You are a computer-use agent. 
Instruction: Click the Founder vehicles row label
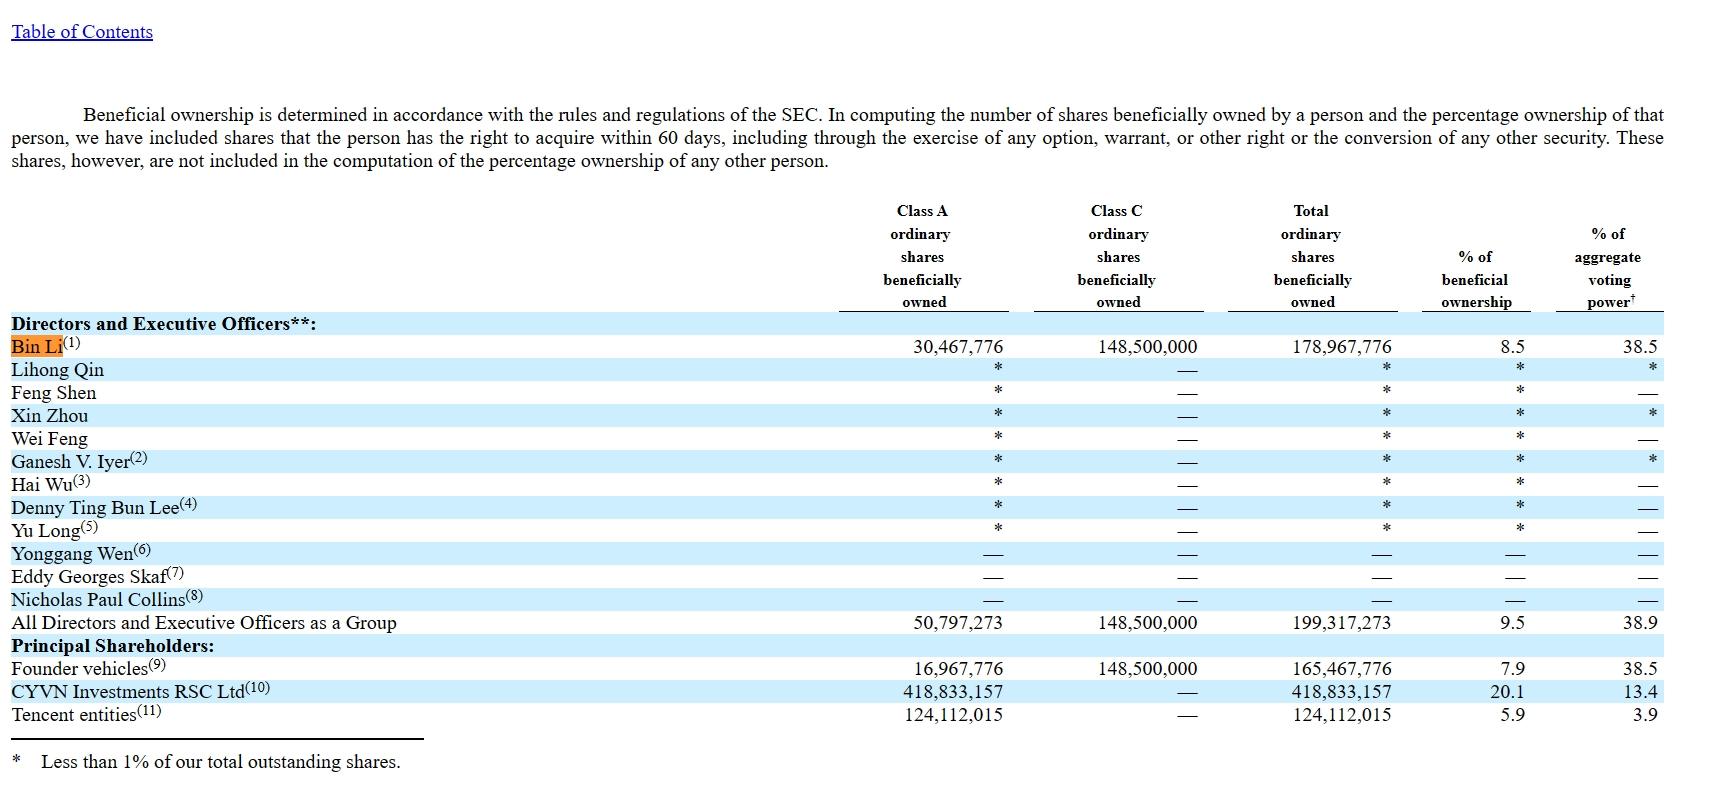(79, 669)
